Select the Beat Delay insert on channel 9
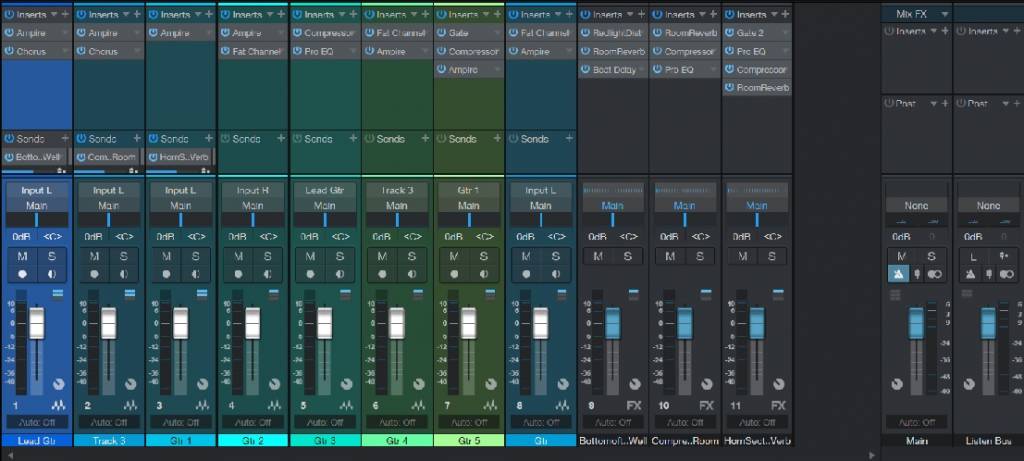This screenshot has width=1024, height=461. click(x=616, y=69)
